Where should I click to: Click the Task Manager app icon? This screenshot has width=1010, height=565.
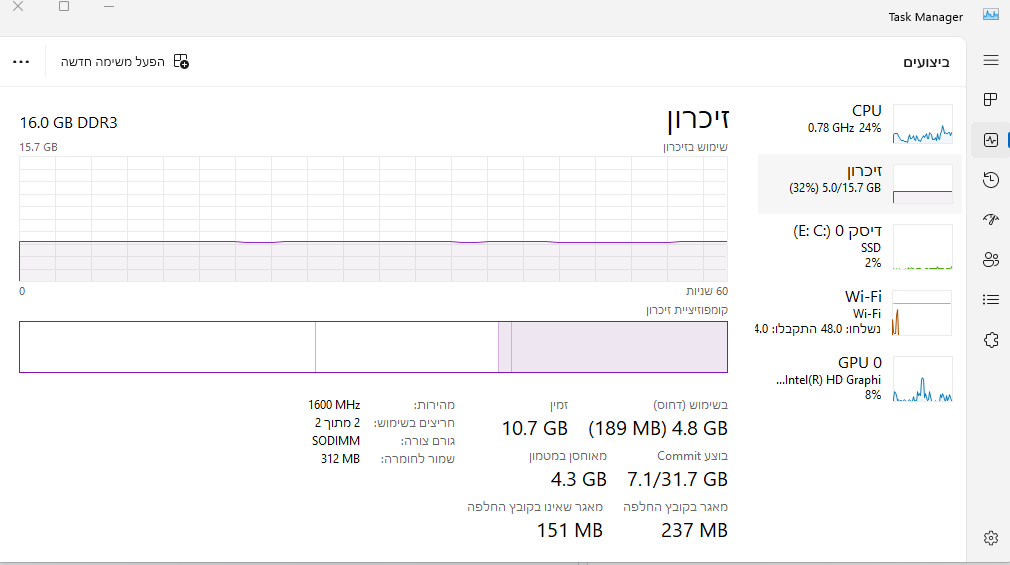(x=991, y=15)
